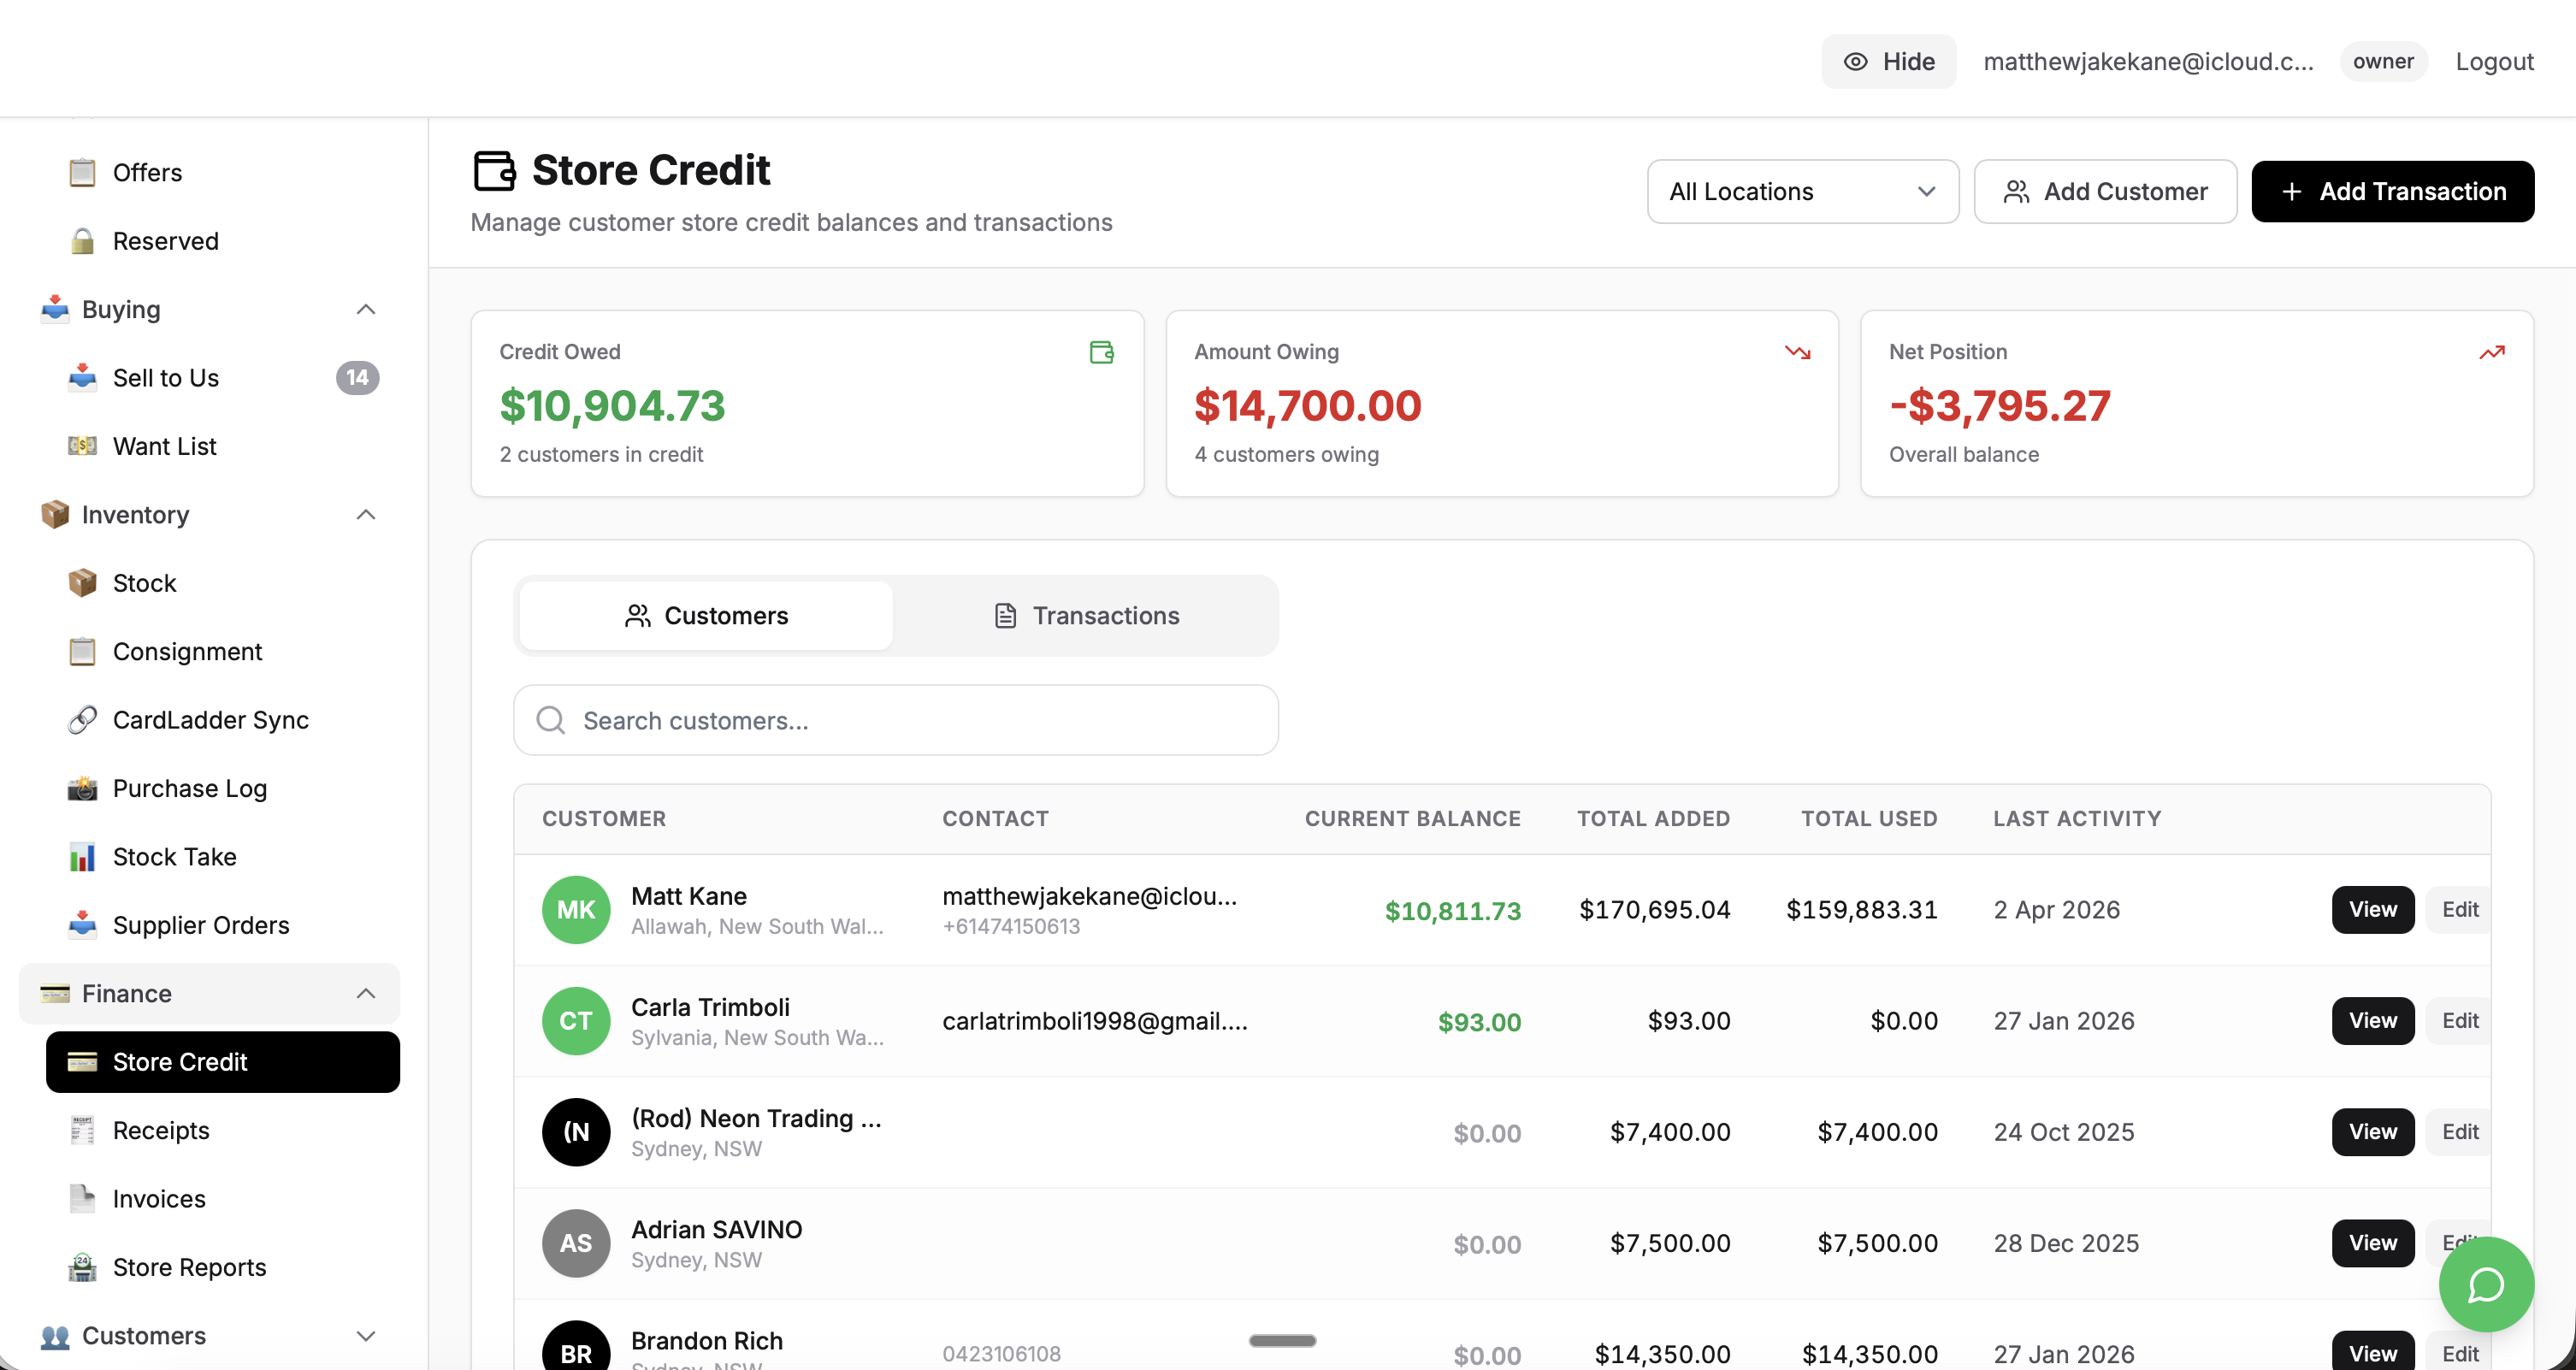Viewport: 2576px width, 1370px height.
Task: Toggle the owner role badge
Action: pos(2384,61)
